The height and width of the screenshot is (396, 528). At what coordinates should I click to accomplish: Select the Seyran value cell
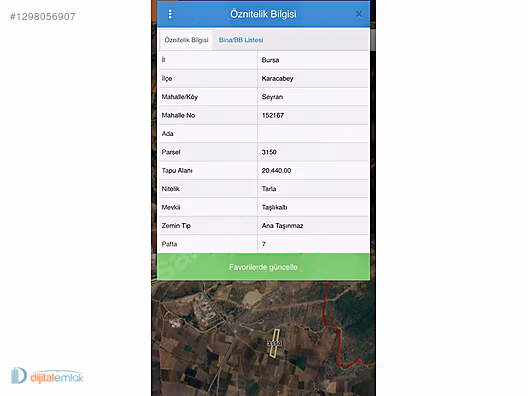(313, 97)
